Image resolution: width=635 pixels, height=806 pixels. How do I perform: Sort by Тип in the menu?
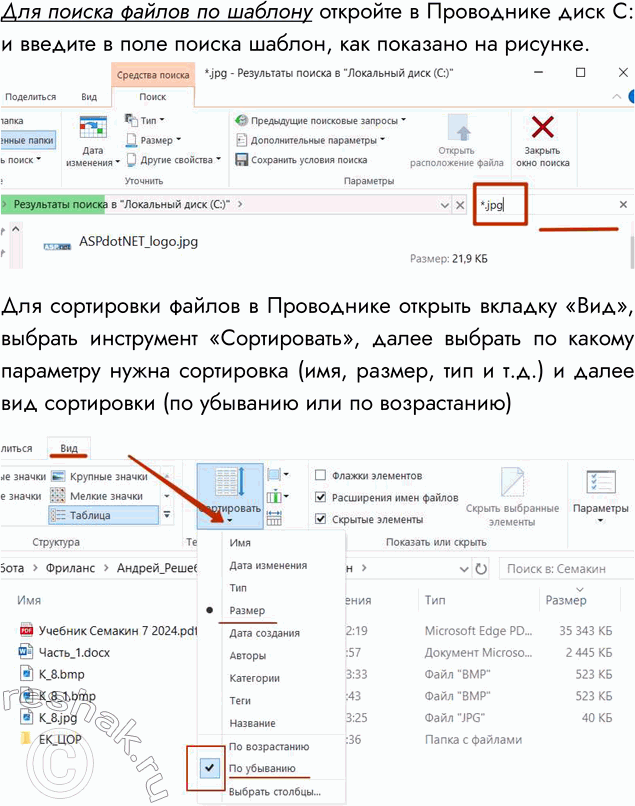point(238,588)
